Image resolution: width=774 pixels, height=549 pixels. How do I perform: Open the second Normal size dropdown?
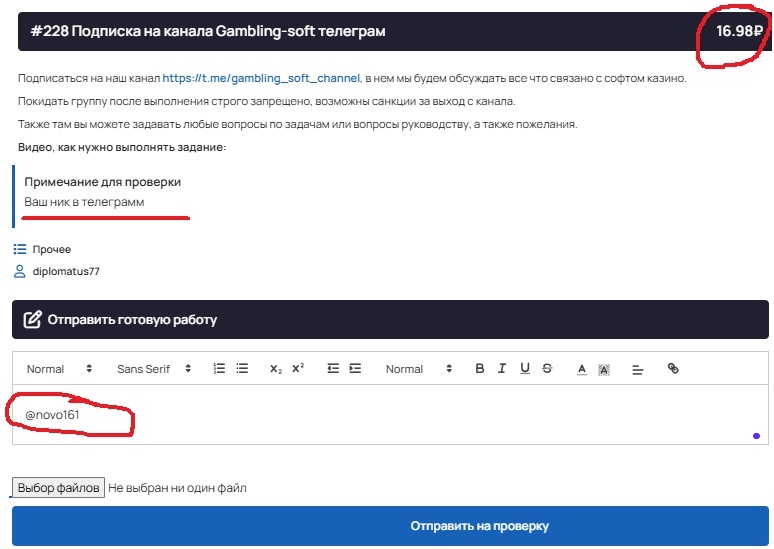pos(419,369)
